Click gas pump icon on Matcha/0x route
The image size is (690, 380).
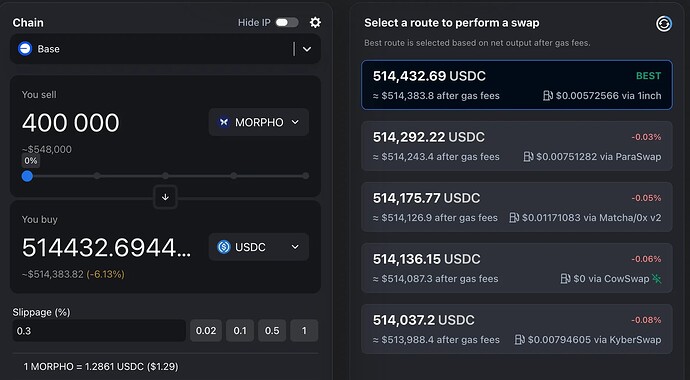[x=514, y=217]
